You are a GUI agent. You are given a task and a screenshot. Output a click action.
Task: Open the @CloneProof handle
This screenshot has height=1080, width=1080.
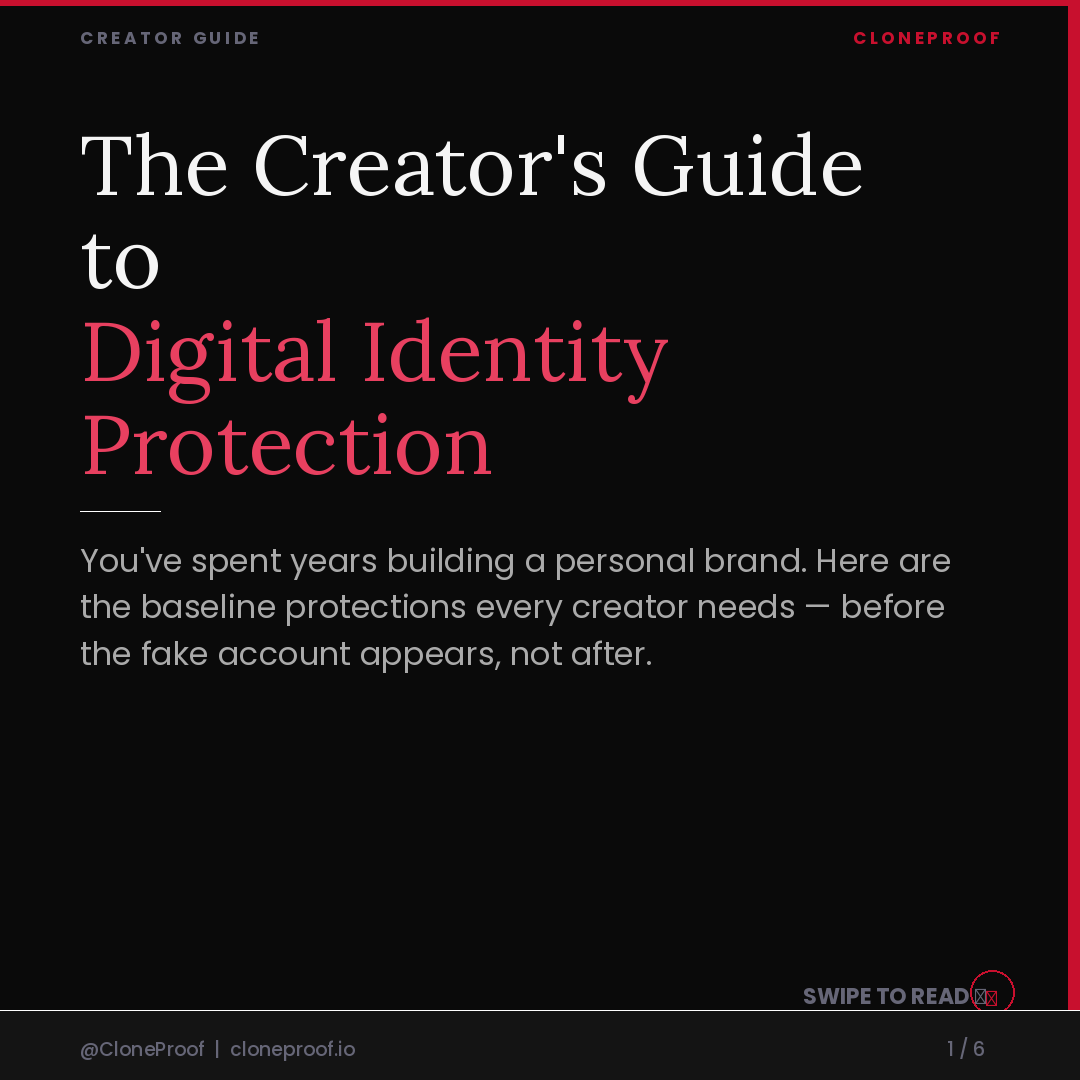[x=142, y=1049]
